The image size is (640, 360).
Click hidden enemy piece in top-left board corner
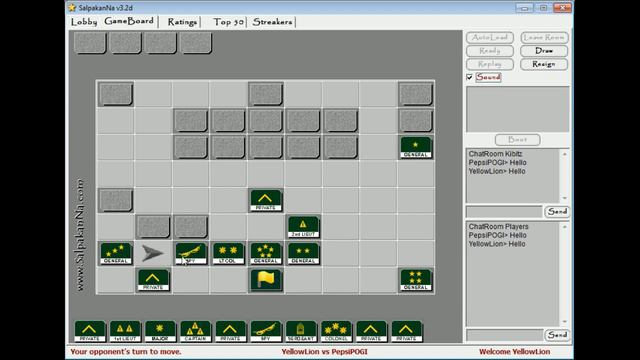click(x=116, y=94)
